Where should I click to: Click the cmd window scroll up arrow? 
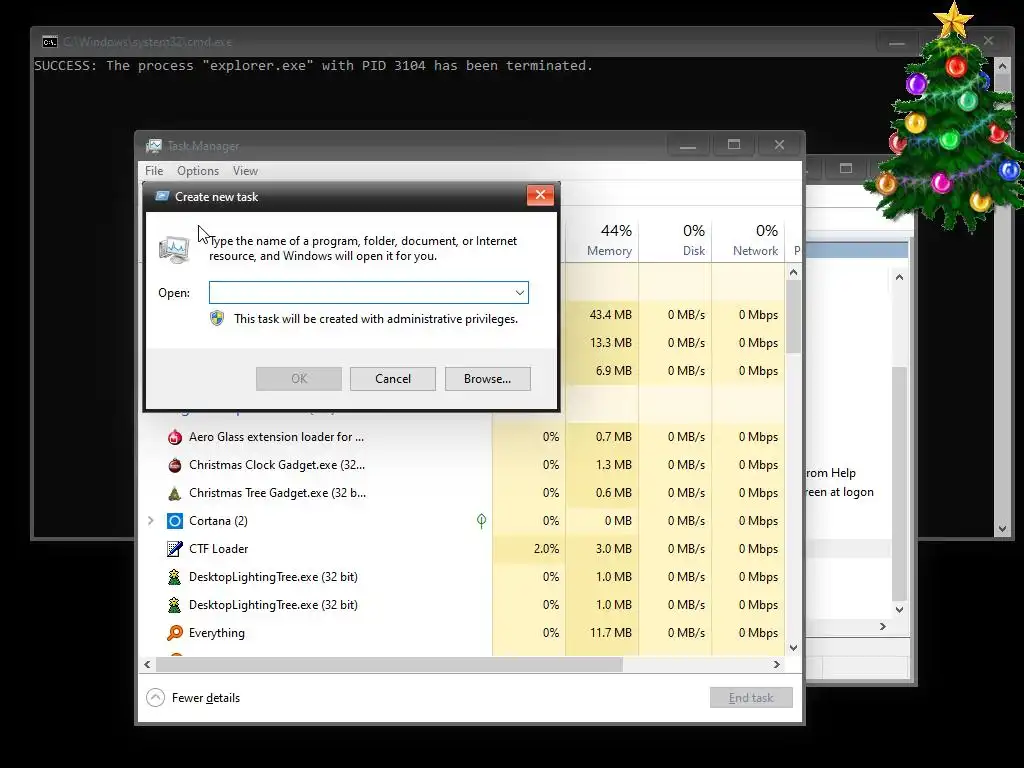pos(1002,65)
